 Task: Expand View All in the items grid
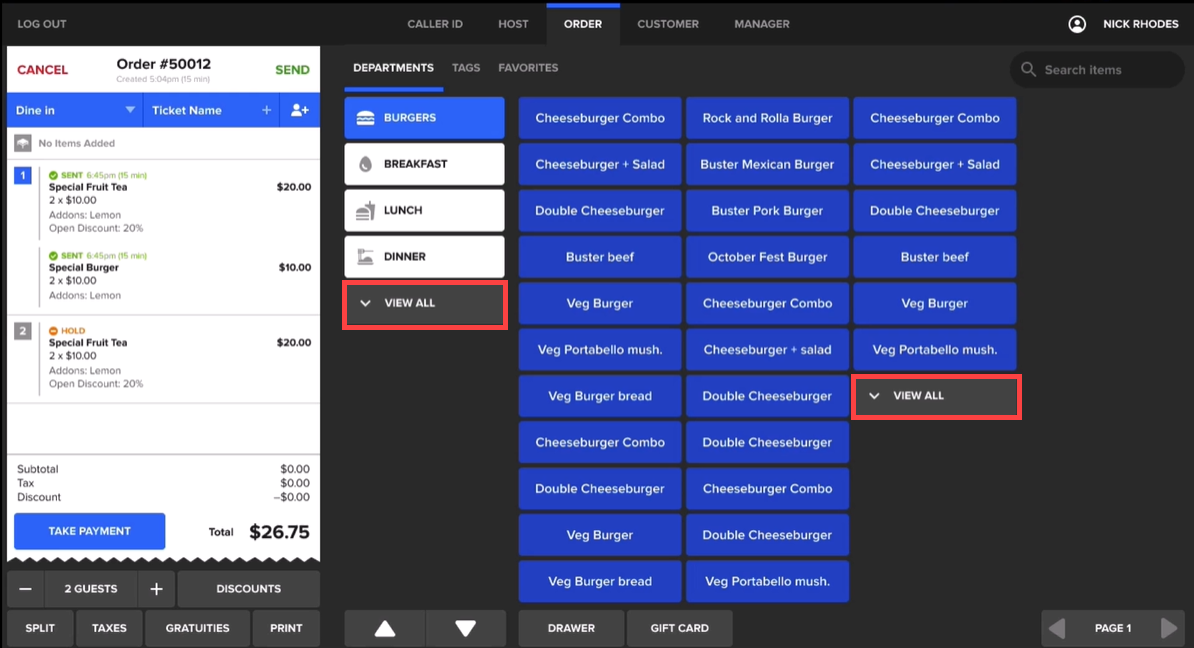[x=935, y=396]
